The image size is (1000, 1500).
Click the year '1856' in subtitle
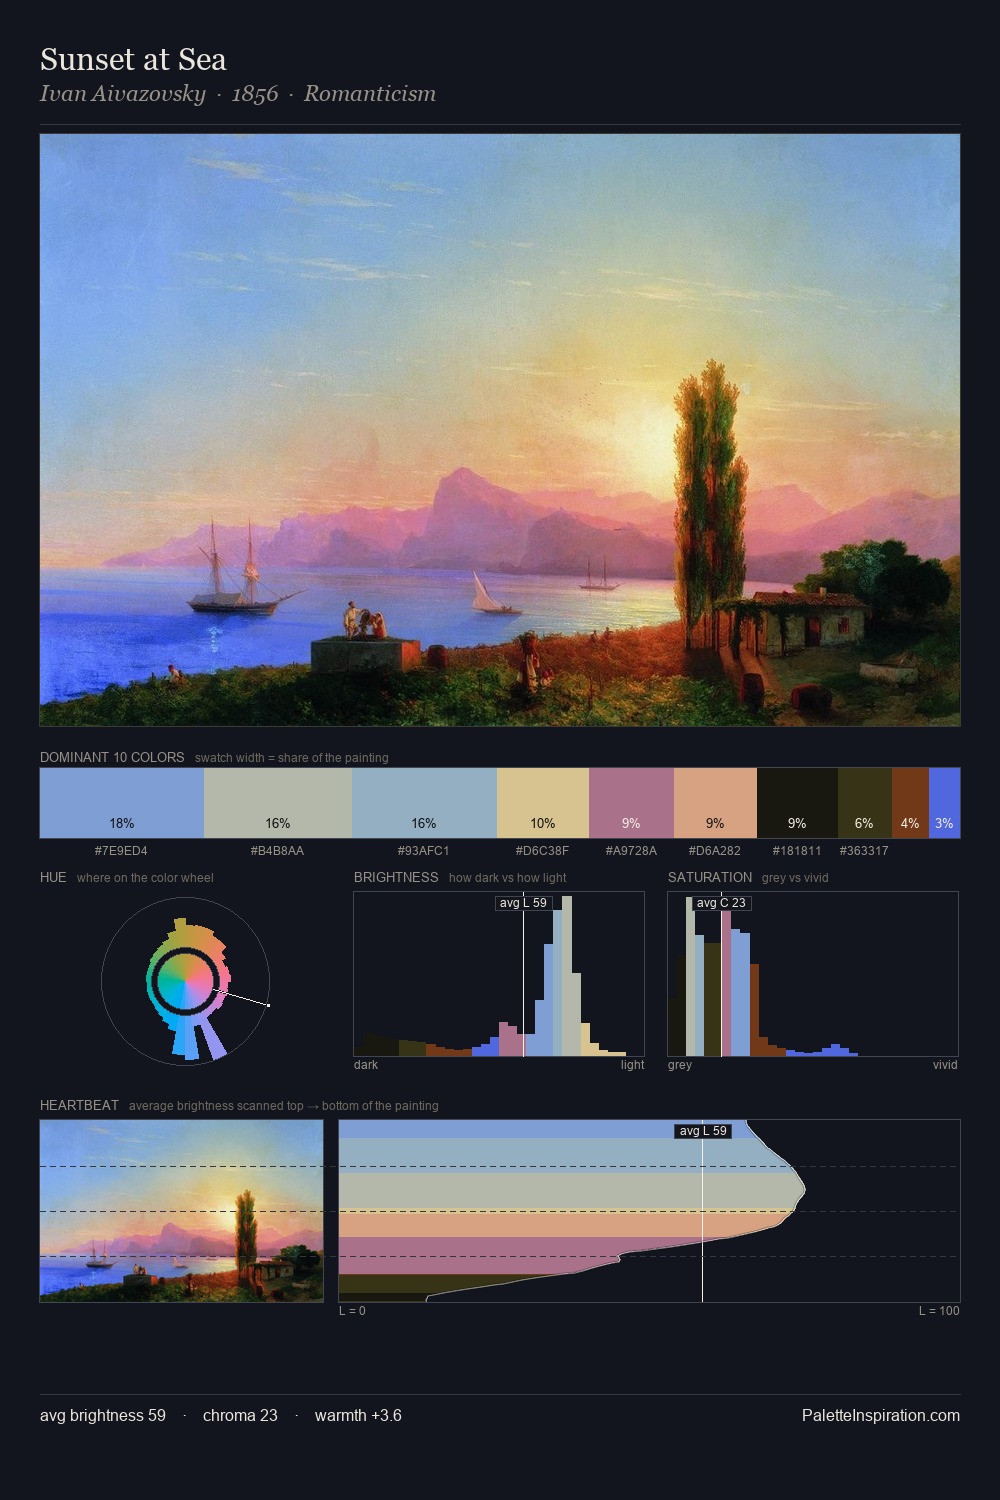click(255, 94)
